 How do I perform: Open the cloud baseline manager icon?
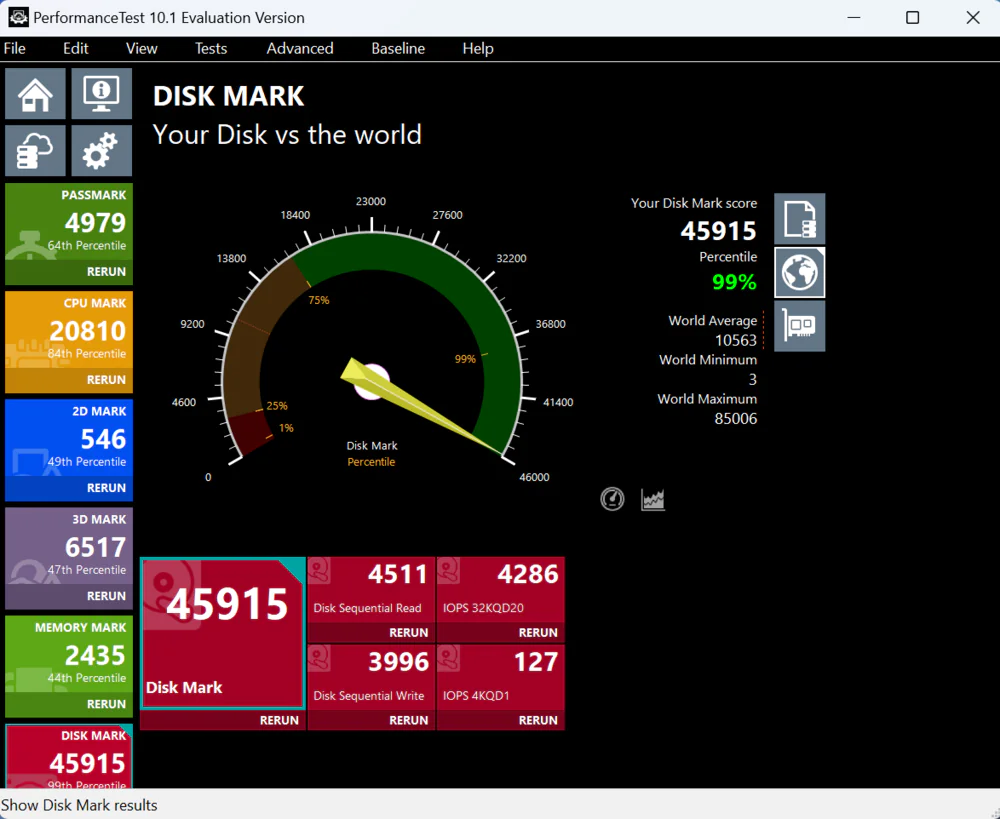(35, 151)
